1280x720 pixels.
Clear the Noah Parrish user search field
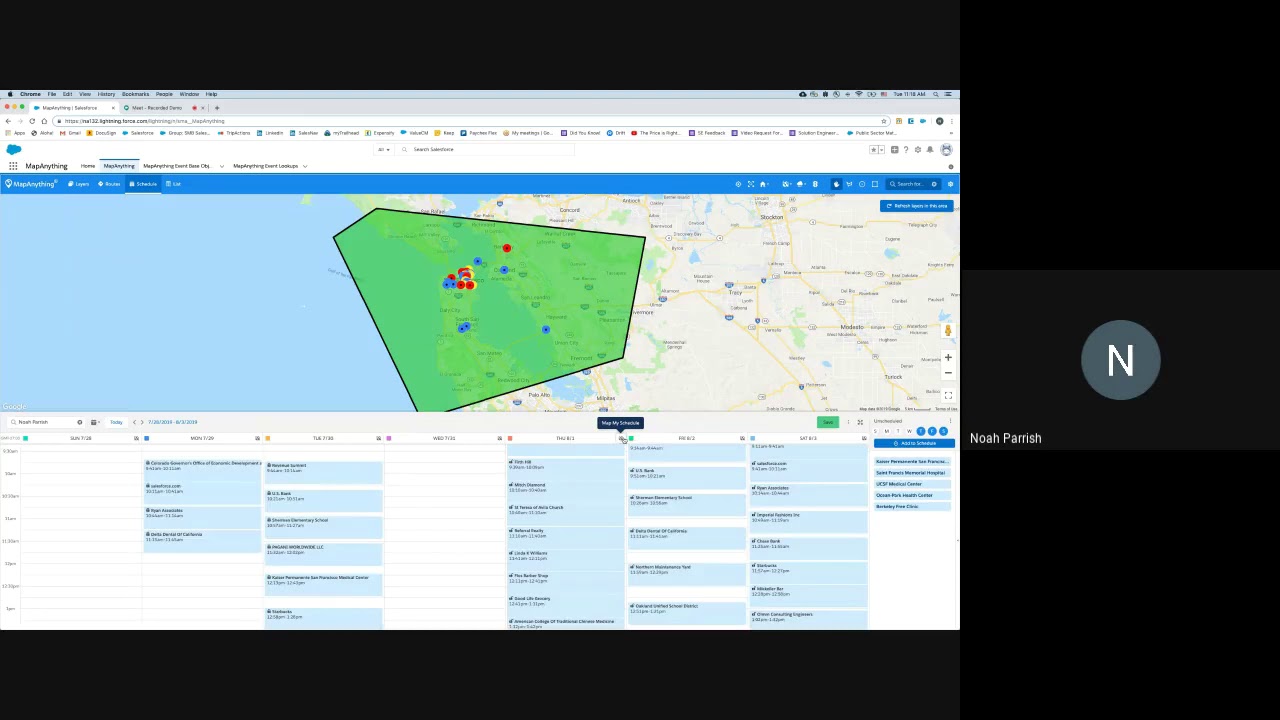point(80,422)
